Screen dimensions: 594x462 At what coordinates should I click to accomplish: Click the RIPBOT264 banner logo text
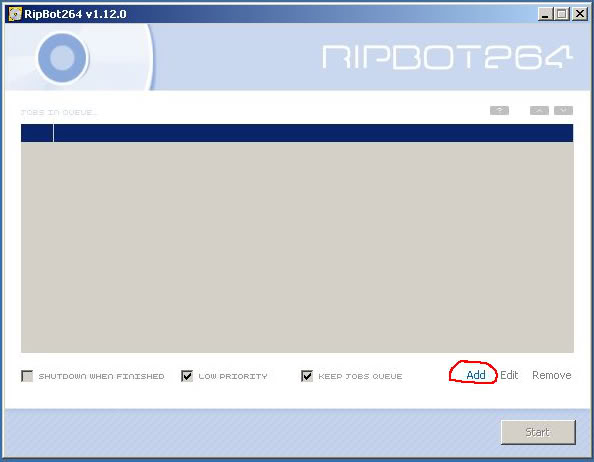447,57
